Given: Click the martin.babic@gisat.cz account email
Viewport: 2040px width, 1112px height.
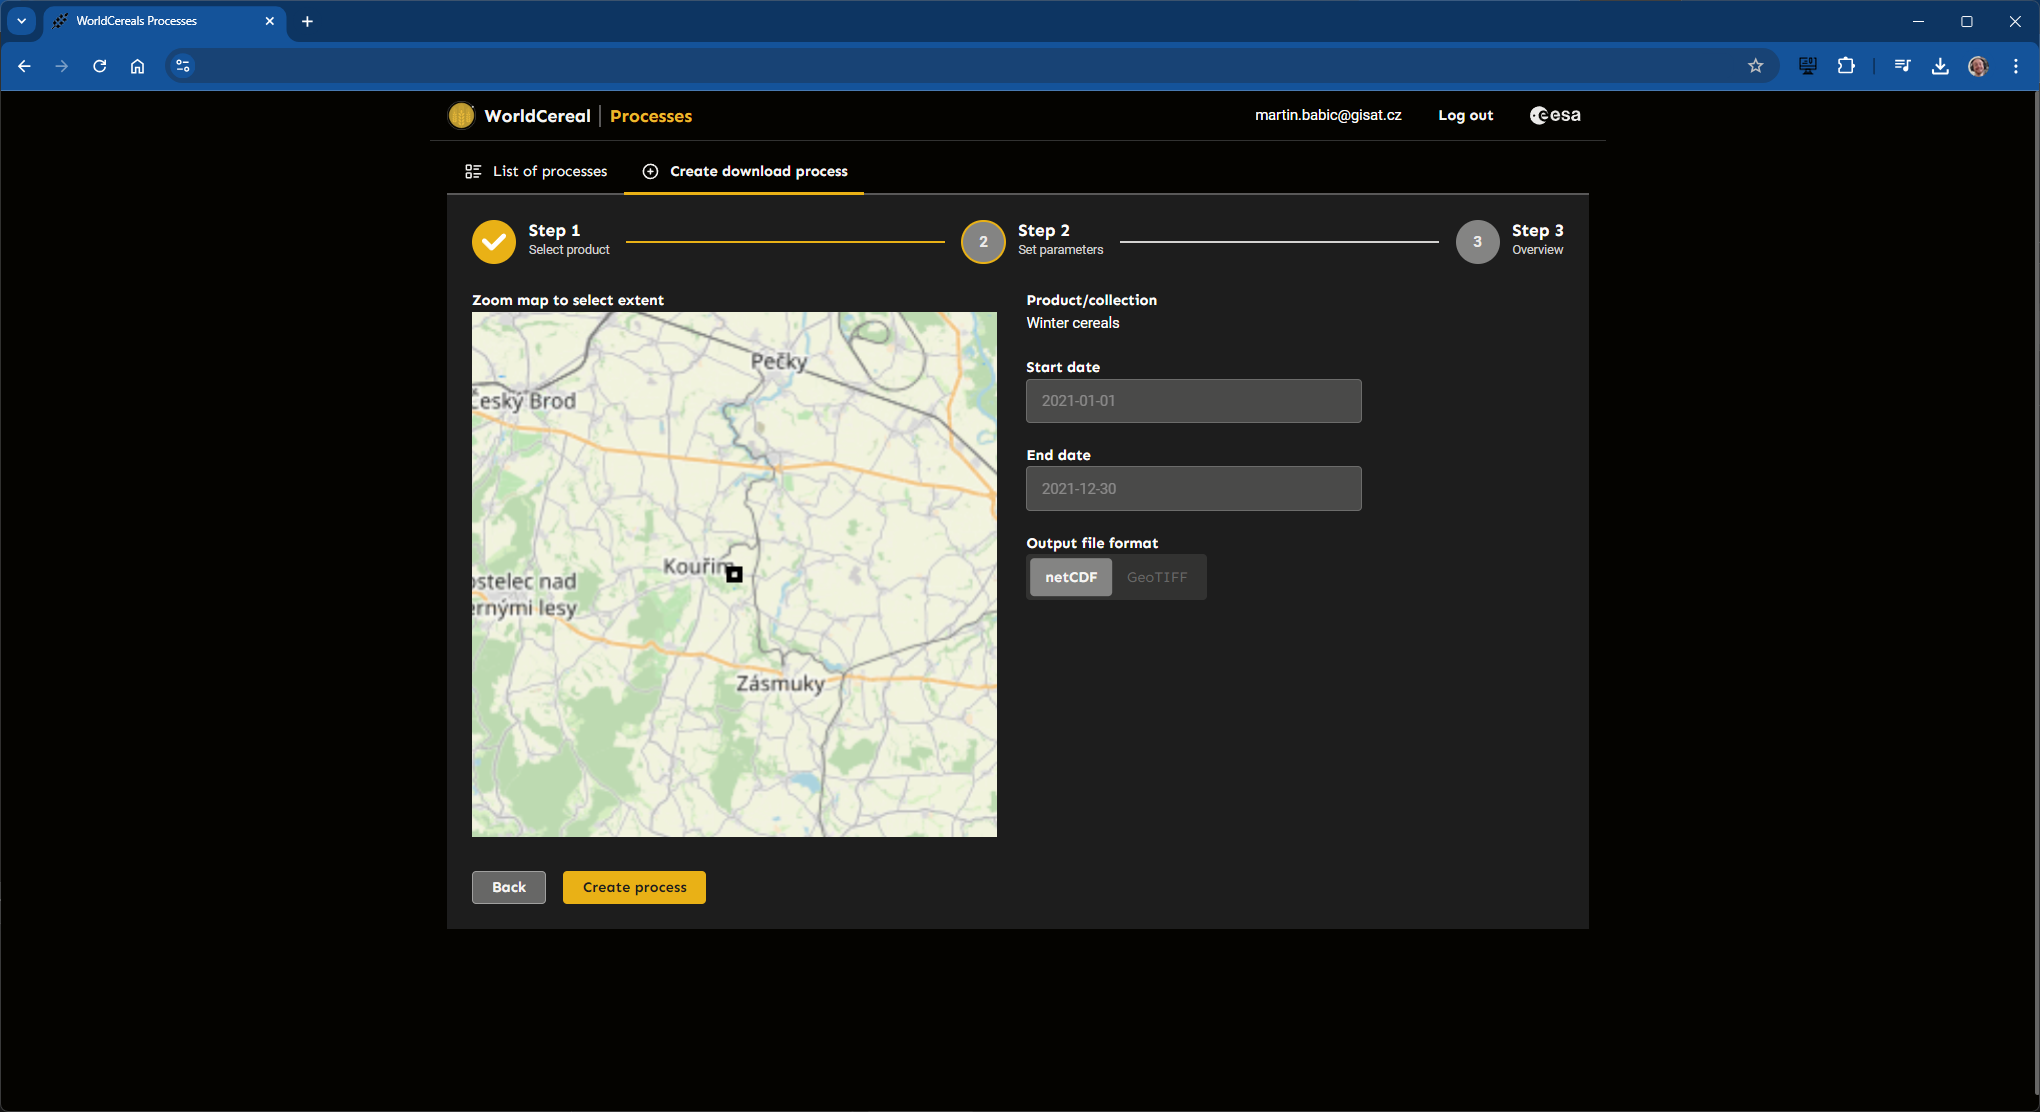Looking at the screenshot, I should [1328, 115].
